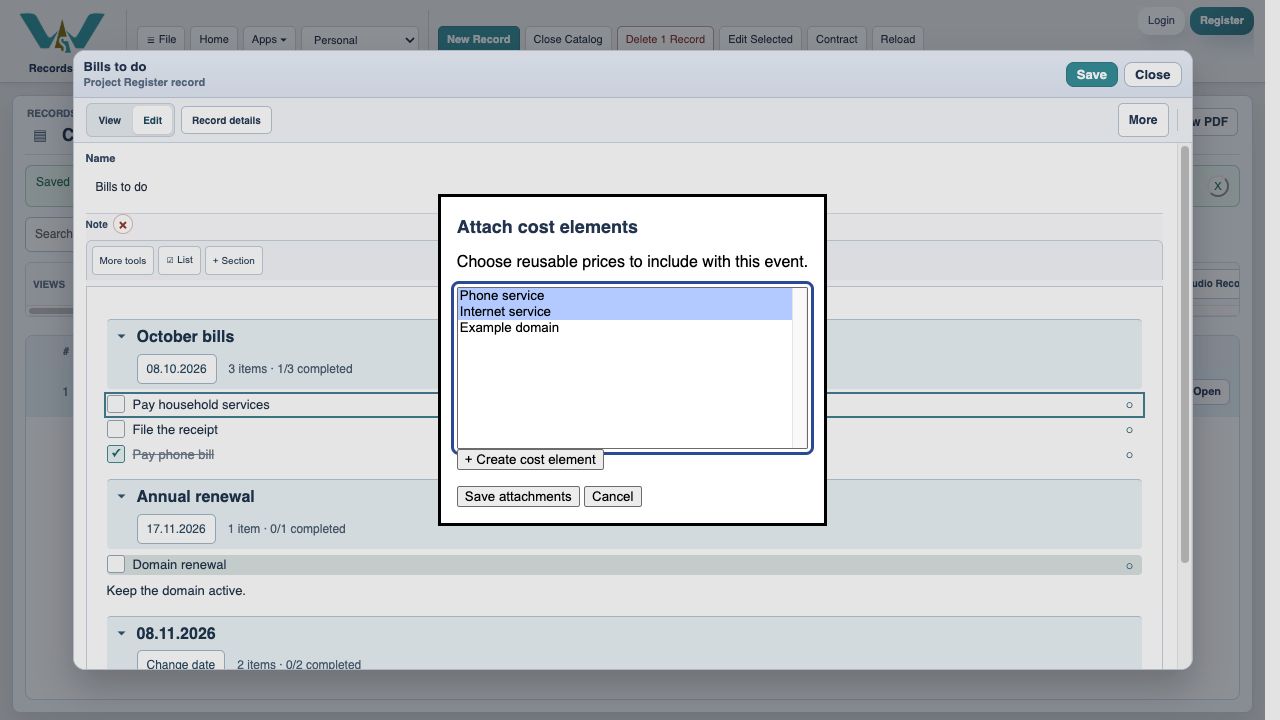1280x720 pixels.
Task: Click the 17.11.2026 date button
Action: pos(177,529)
